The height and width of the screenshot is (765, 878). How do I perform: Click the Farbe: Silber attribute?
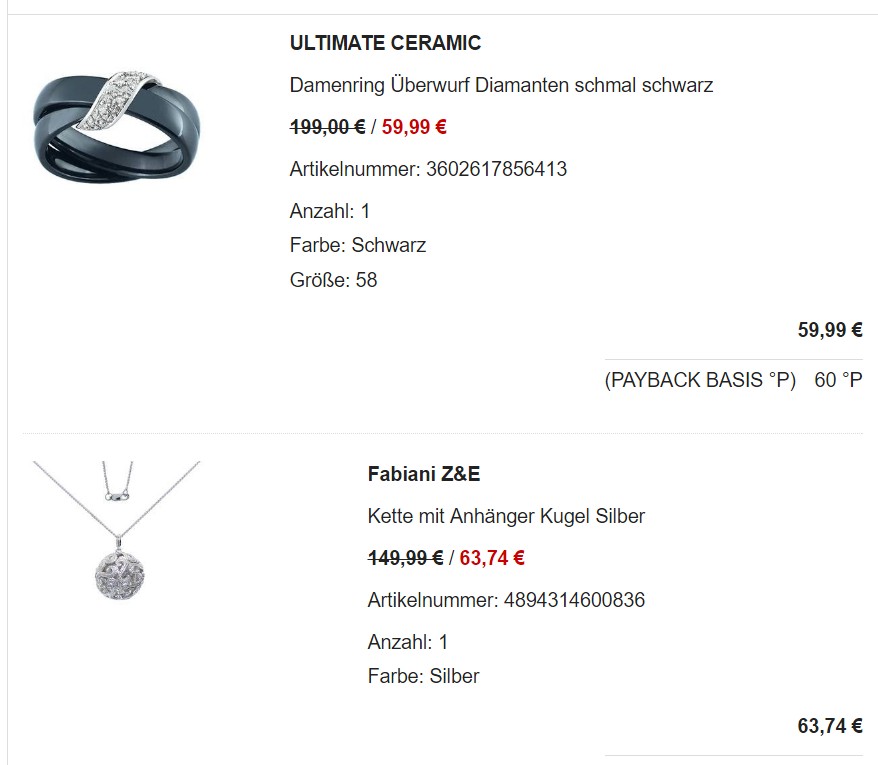(x=424, y=676)
